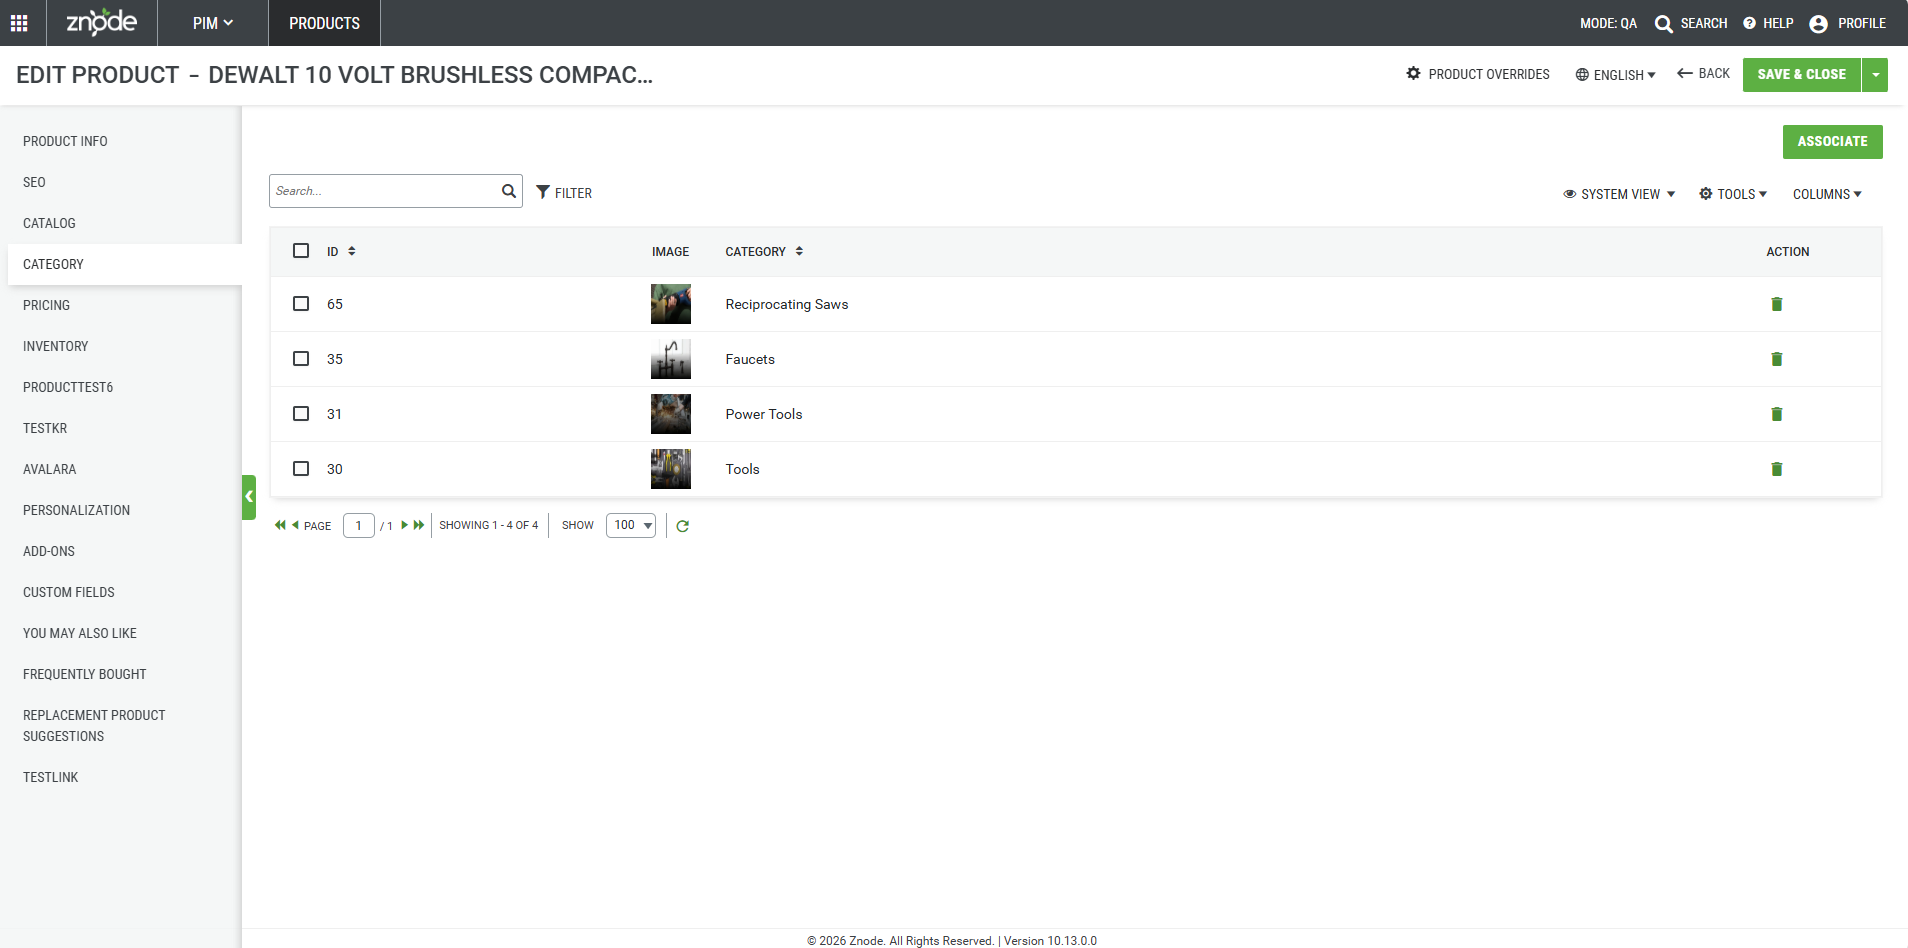This screenshot has height=948, width=1908.
Task: Click the Associate button
Action: 1833,142
